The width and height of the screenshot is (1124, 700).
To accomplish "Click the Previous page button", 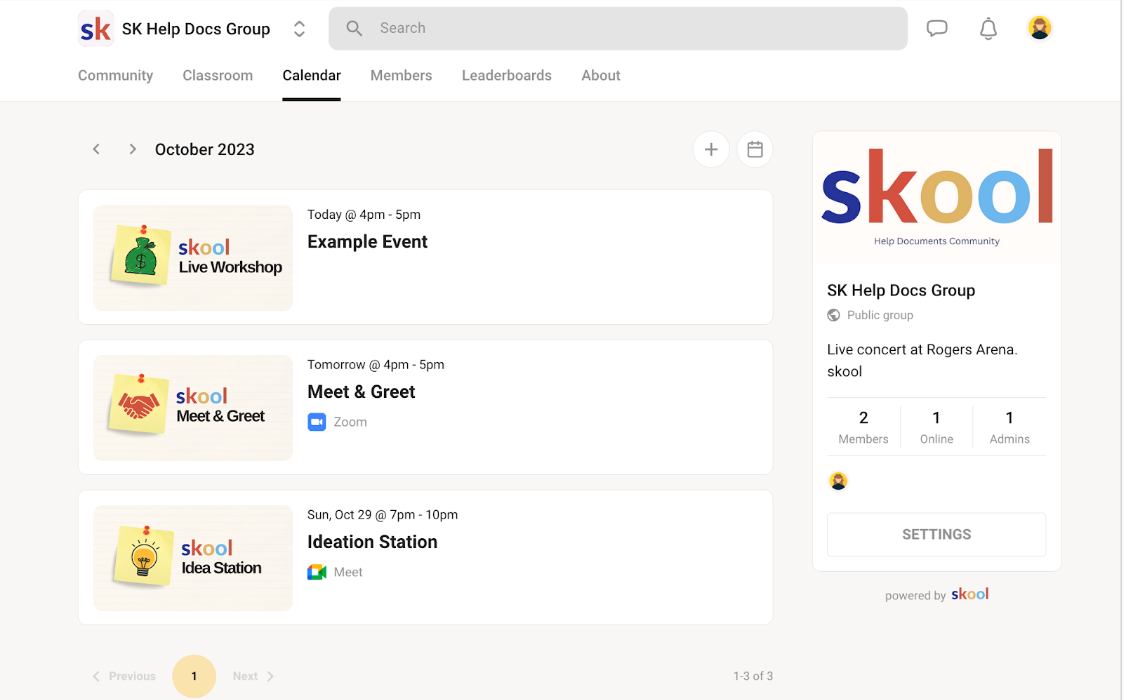I will point(124,676).
